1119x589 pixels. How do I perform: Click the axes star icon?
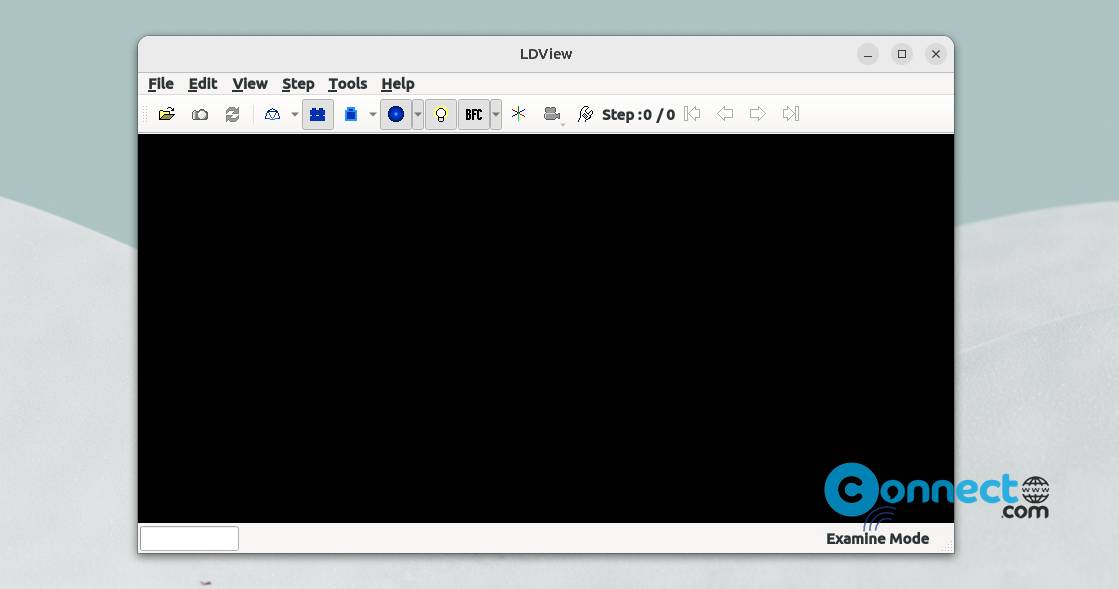[x=519, y=114]
